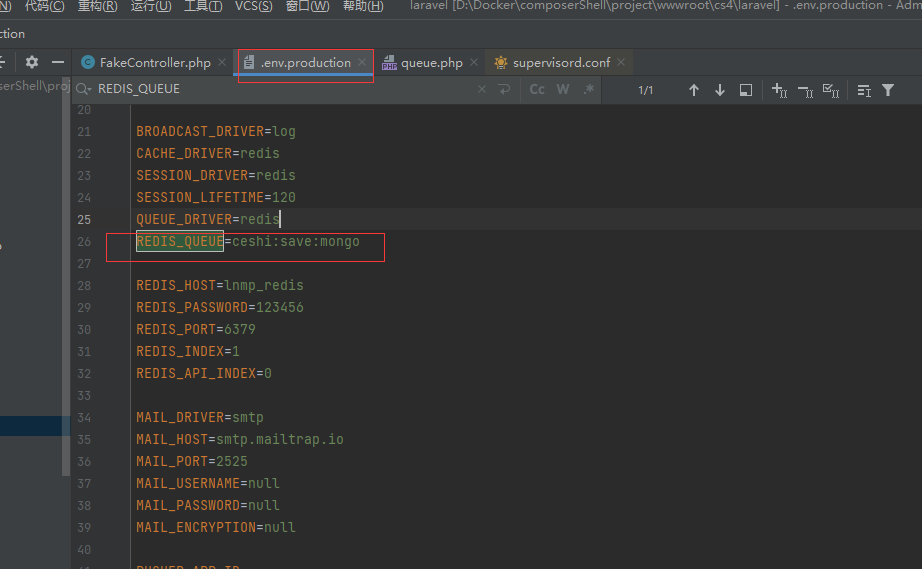922x569 pixels.
Task: Open the Window (窗口) menu
Action: tap(308, 6)
